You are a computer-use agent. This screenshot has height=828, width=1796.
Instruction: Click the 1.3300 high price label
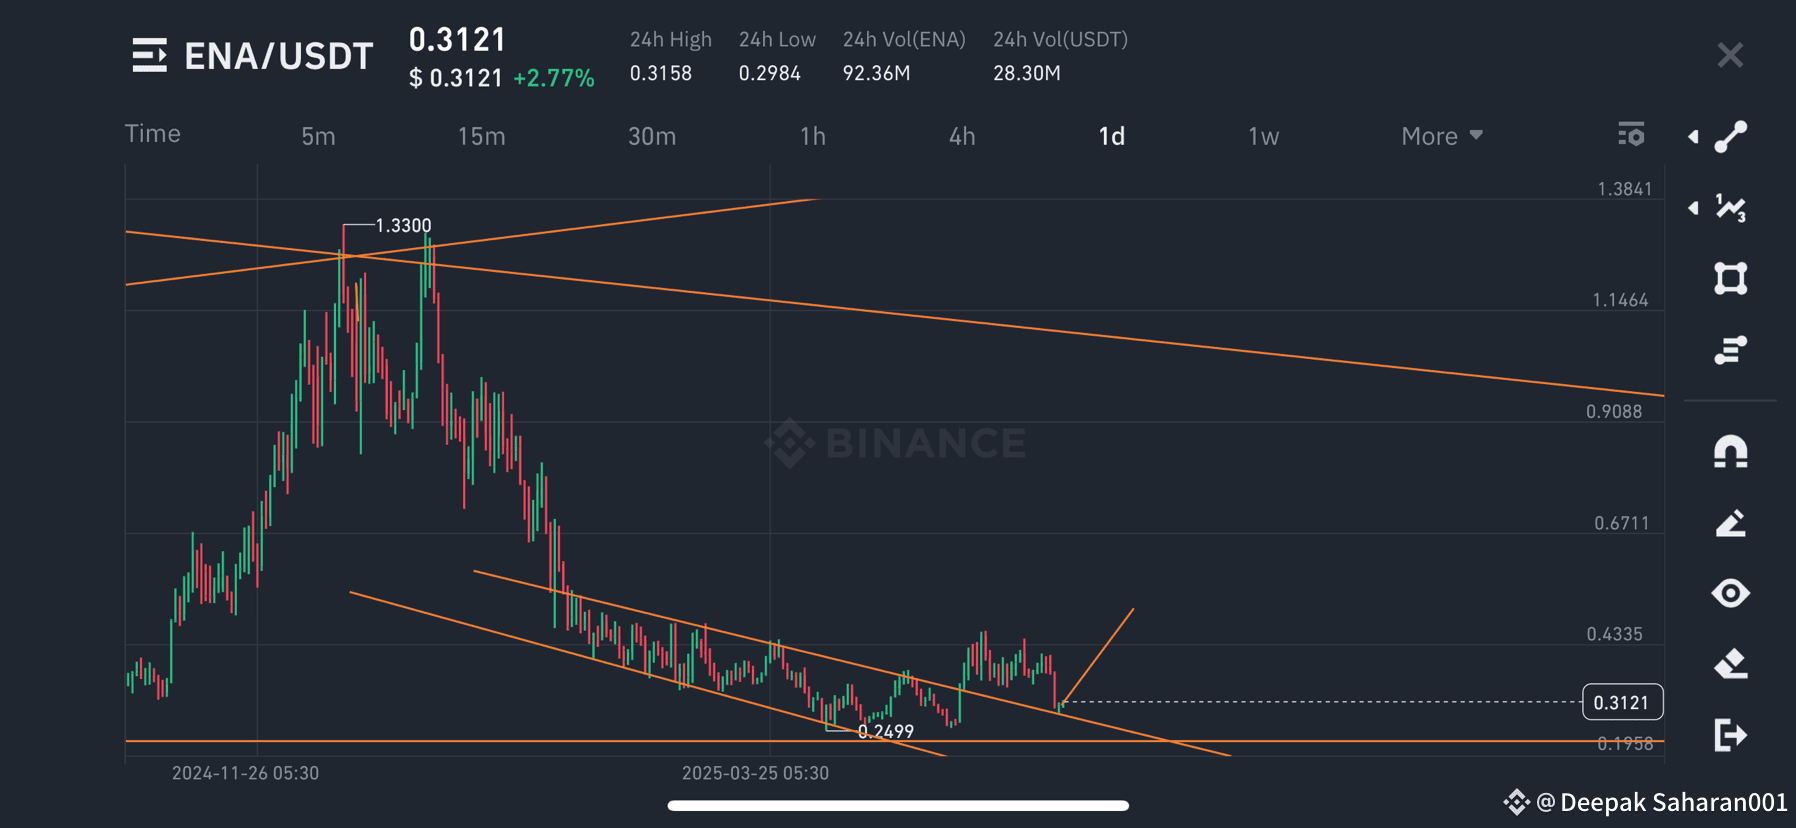404,226
